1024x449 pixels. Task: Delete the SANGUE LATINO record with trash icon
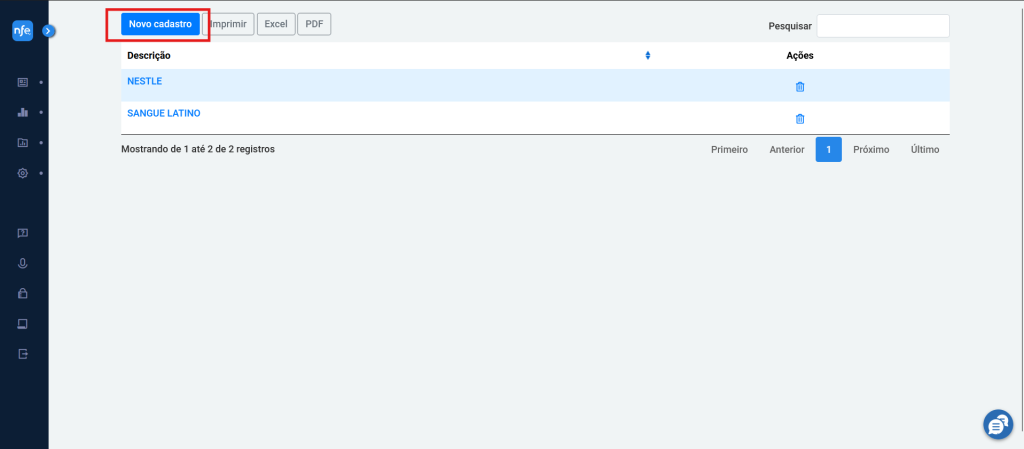799,119
